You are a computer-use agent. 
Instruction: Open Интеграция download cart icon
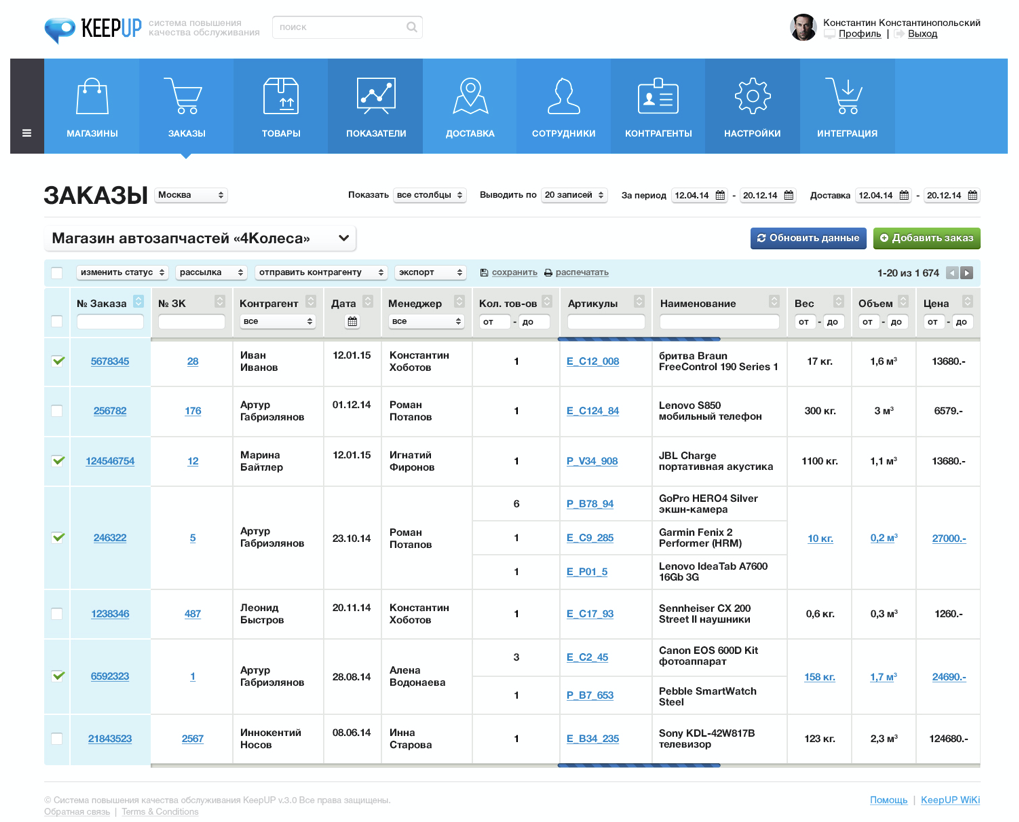tap(846, 97)
